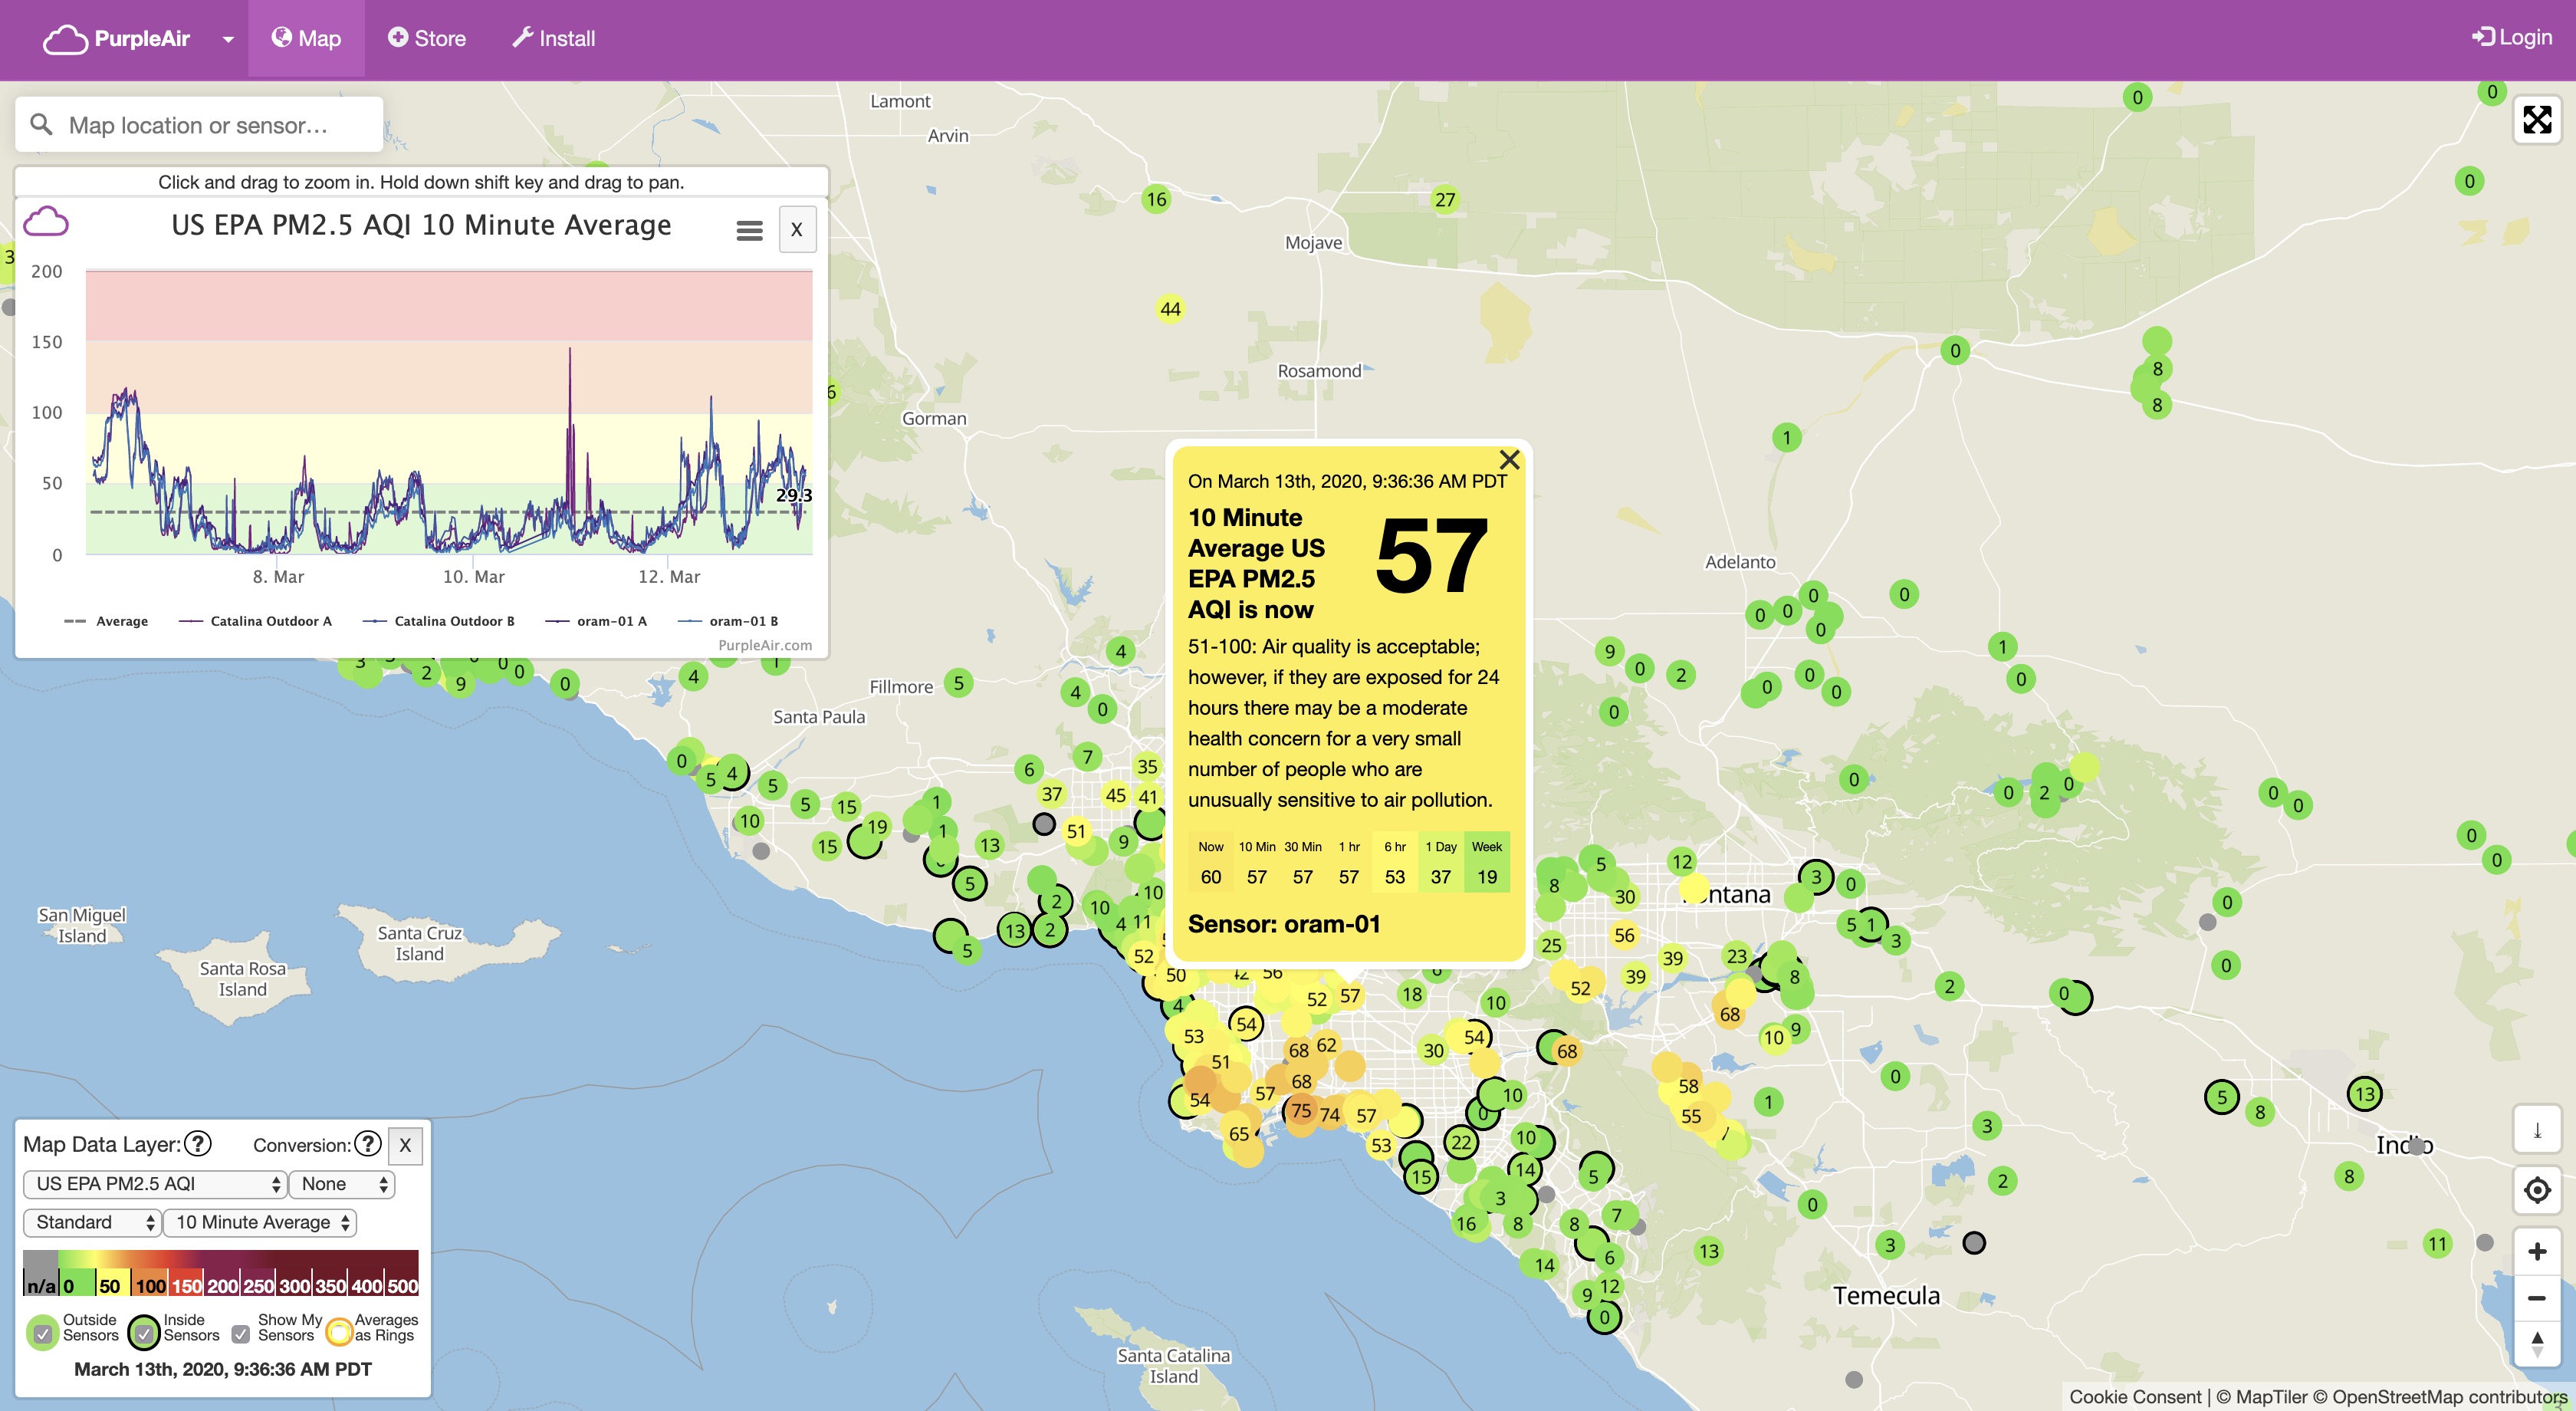
Task: Zoom out the map with minus
Action: (2537, 1298)
